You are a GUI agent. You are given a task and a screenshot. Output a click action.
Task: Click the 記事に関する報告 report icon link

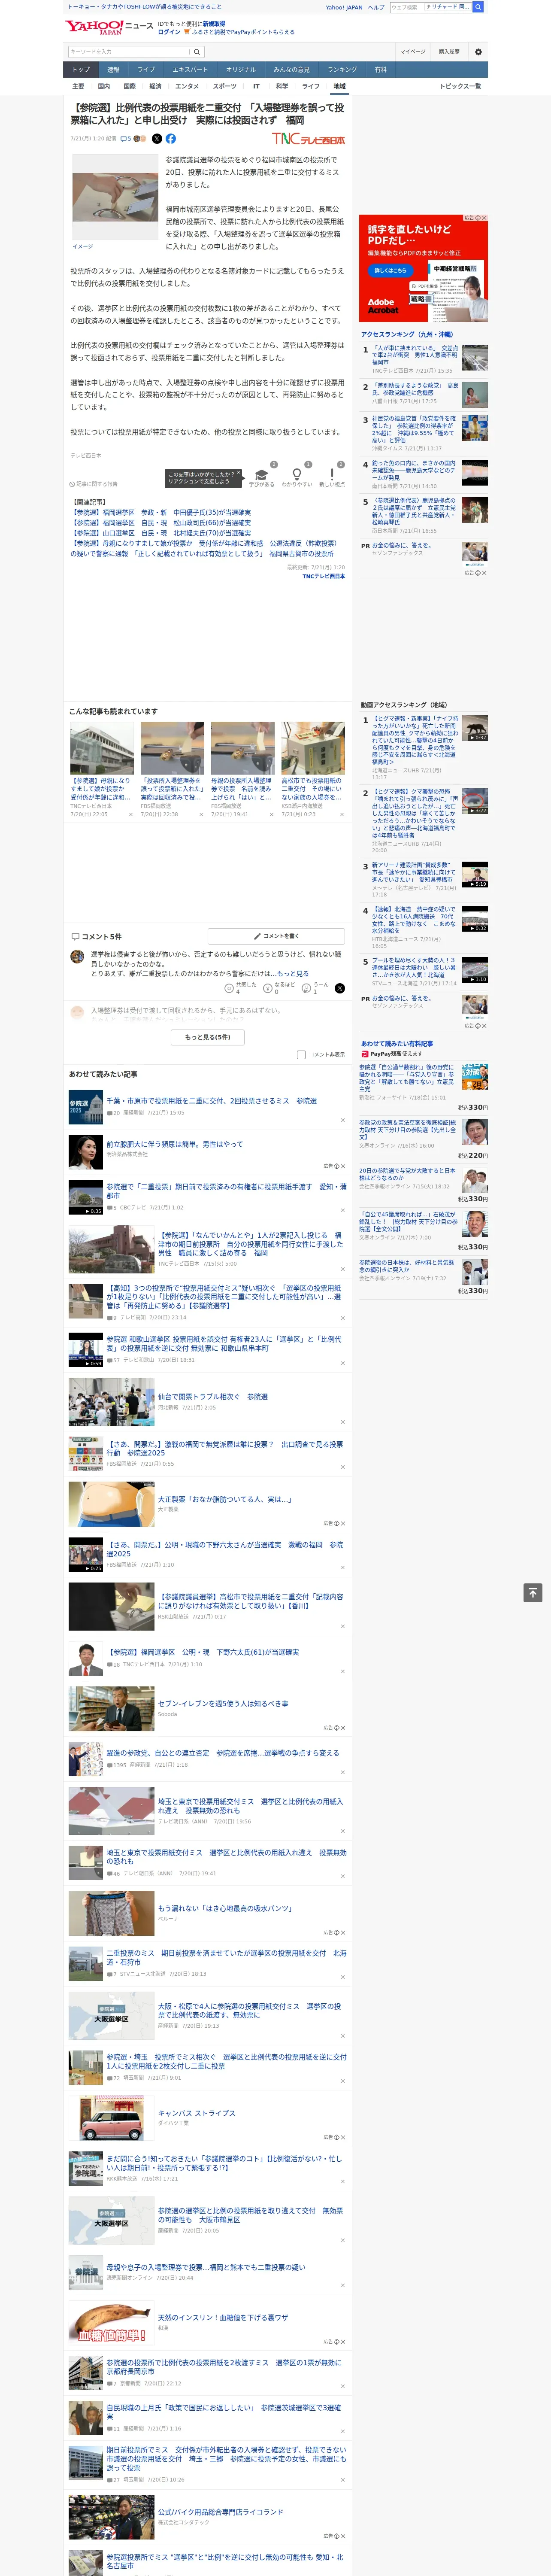point(94,484)
